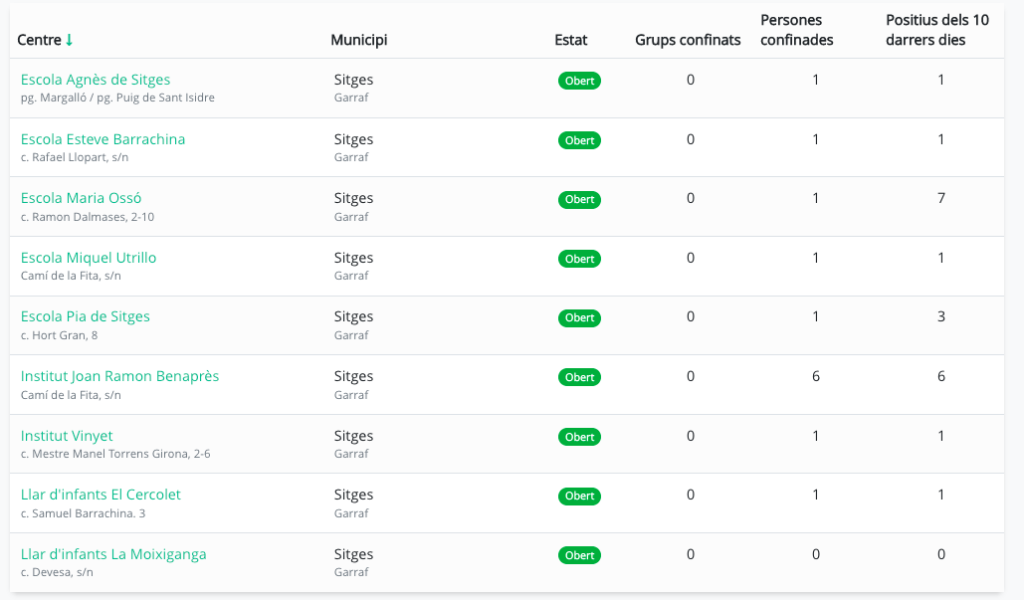Sort by Persones confinades header
Image resolution: width=1024 pixels, height=600 pixels.
(x=797, y=30)
